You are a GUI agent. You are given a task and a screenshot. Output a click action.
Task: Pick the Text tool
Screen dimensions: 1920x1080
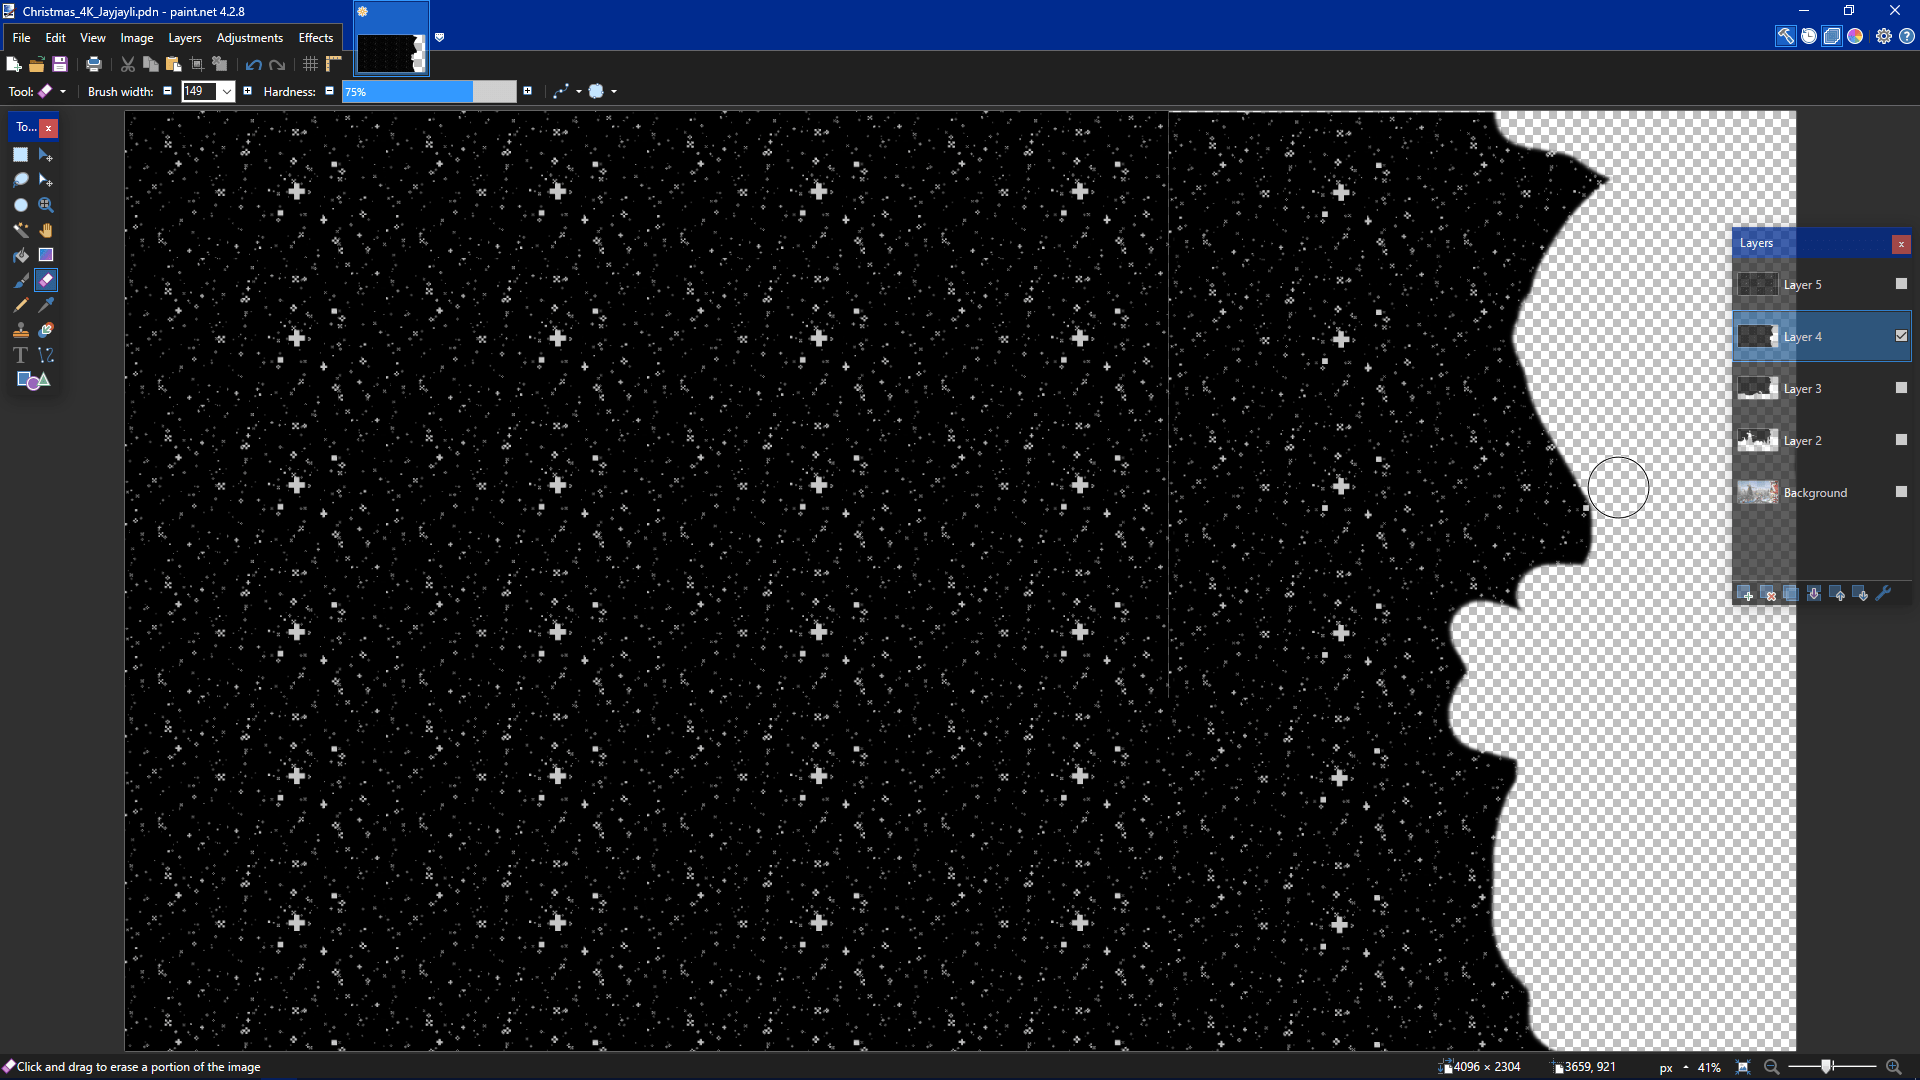20,354
